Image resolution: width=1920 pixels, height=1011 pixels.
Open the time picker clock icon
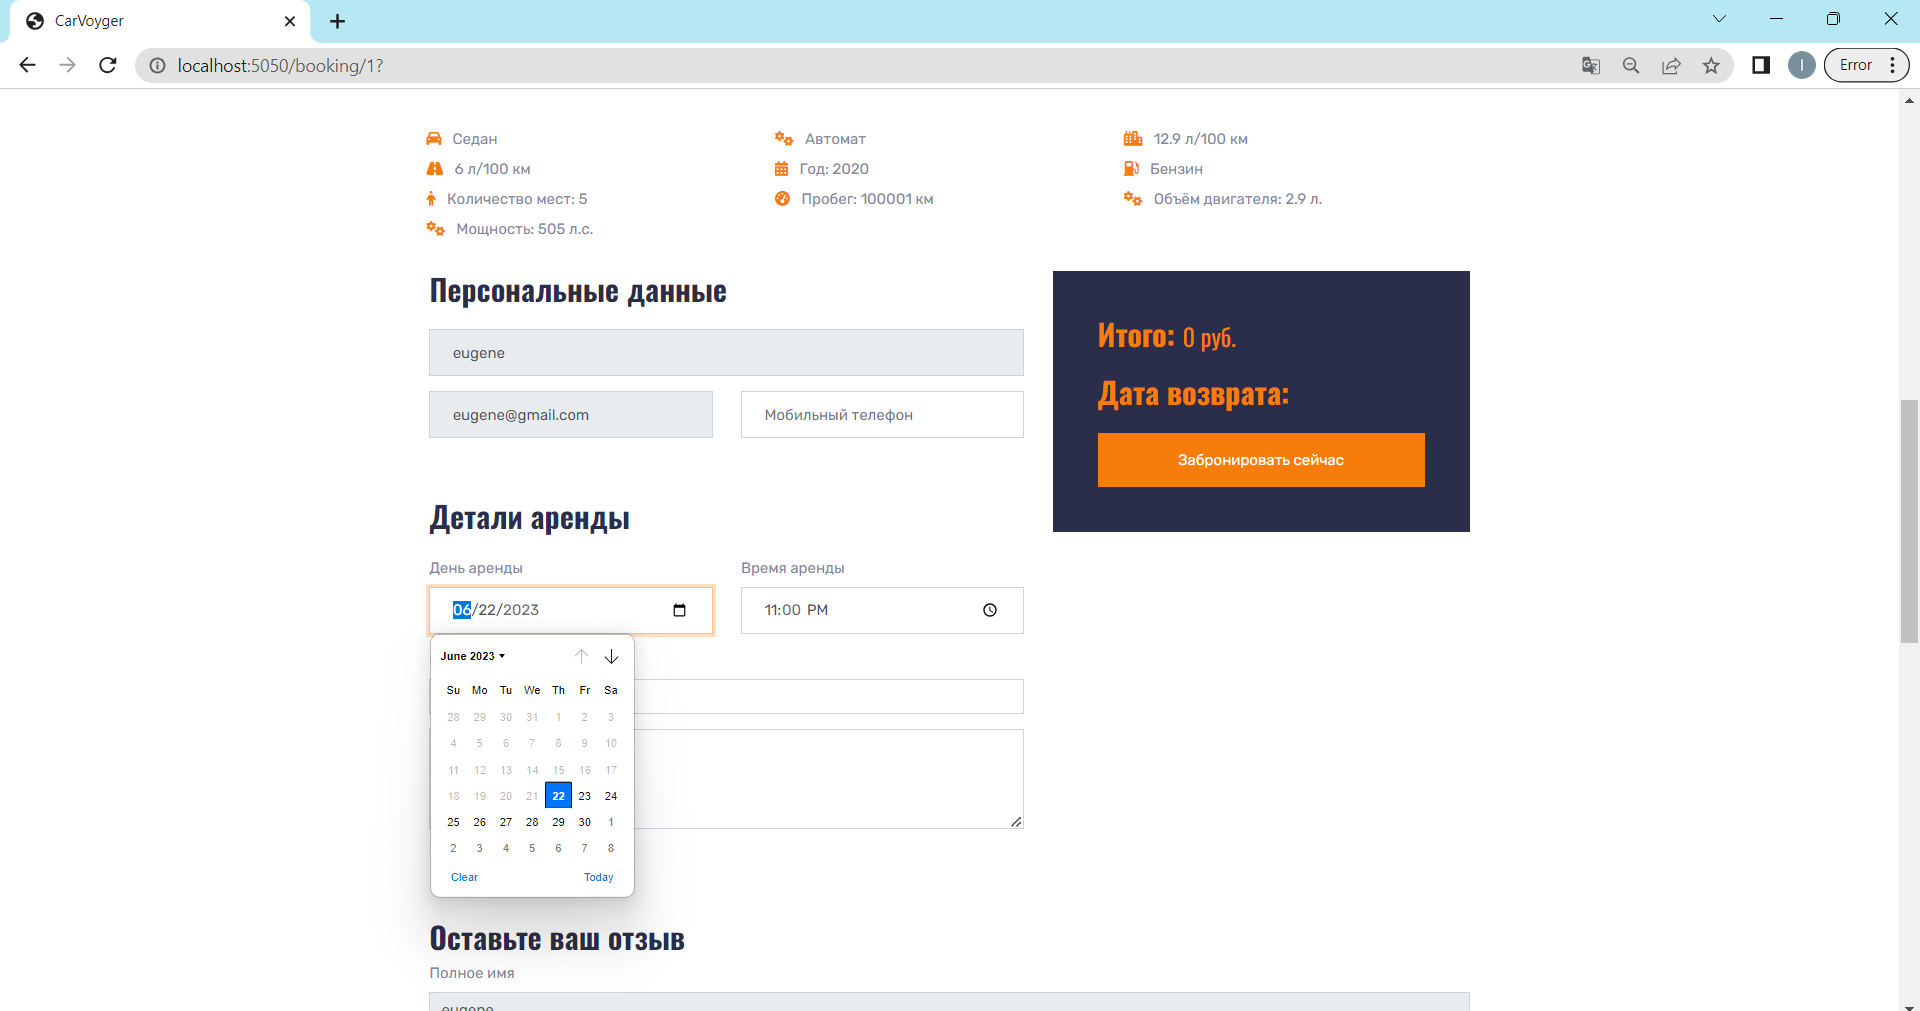click(x=990, y=610)
